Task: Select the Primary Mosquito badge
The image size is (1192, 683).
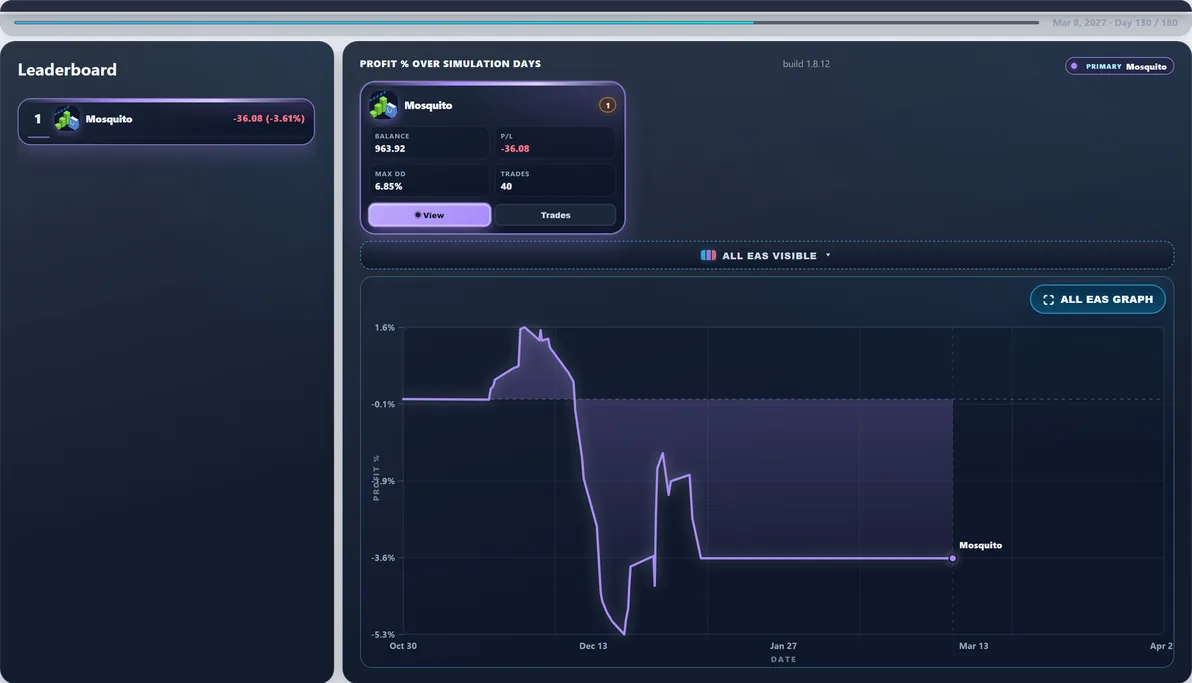Action: 1119,66
